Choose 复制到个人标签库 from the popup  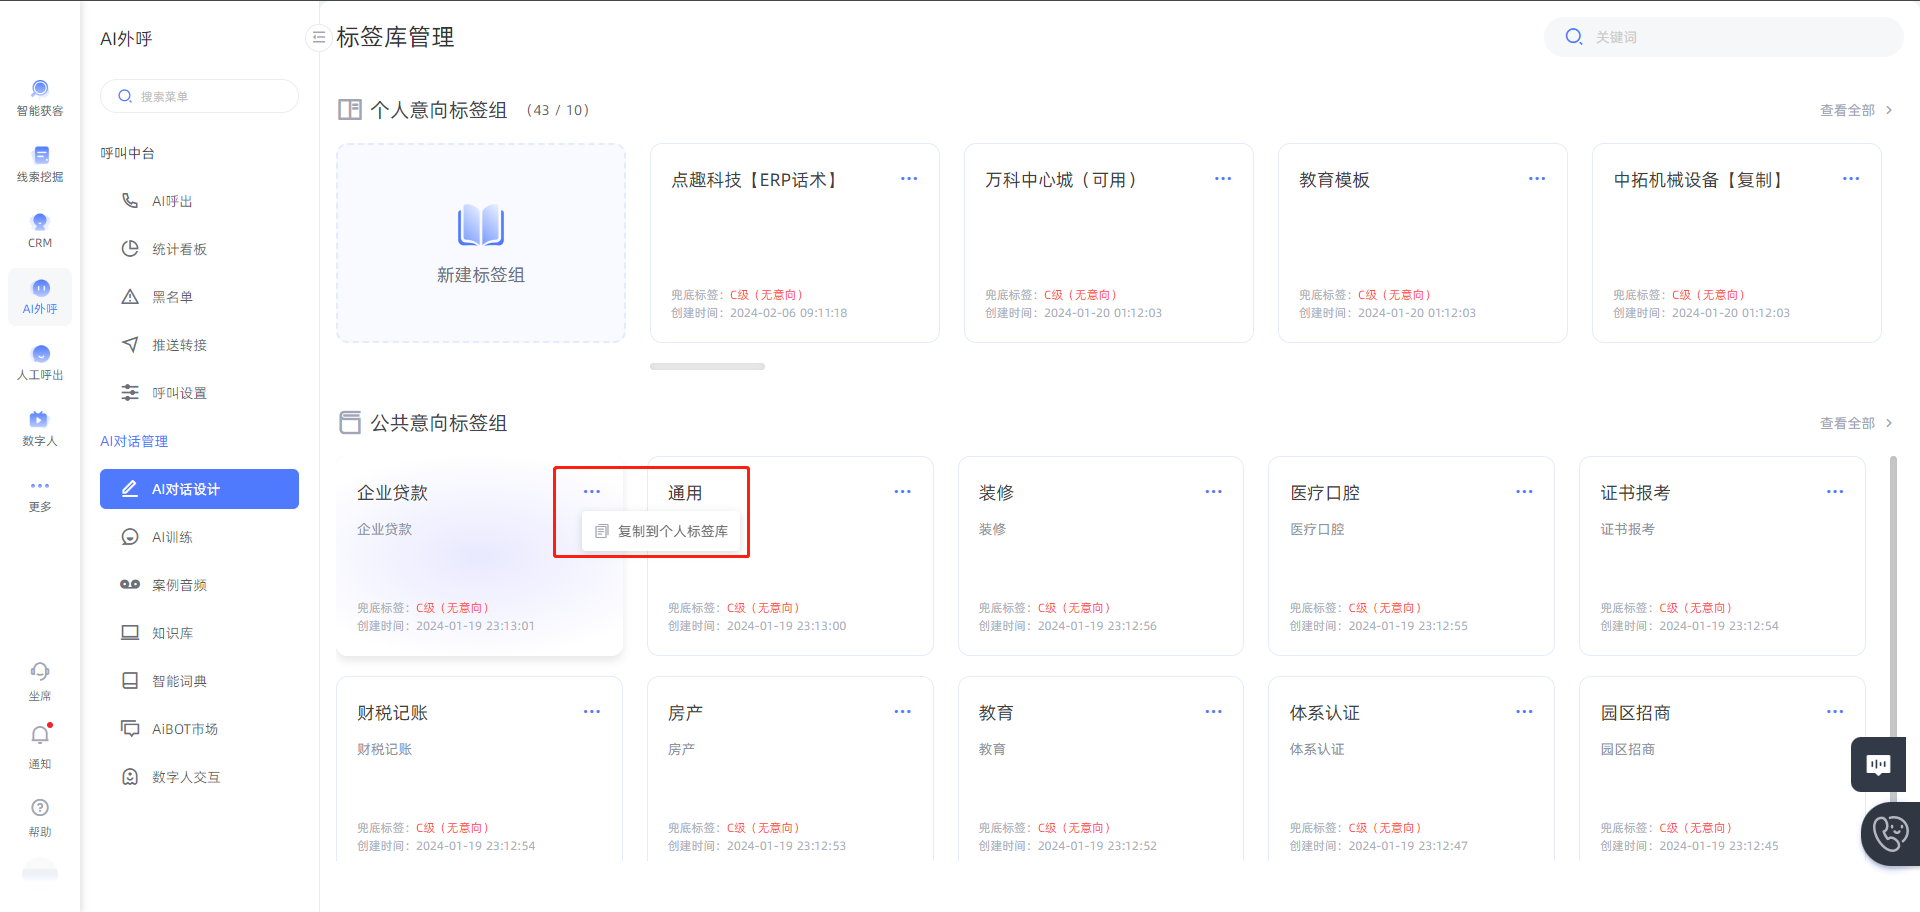(x=662, y=531)
